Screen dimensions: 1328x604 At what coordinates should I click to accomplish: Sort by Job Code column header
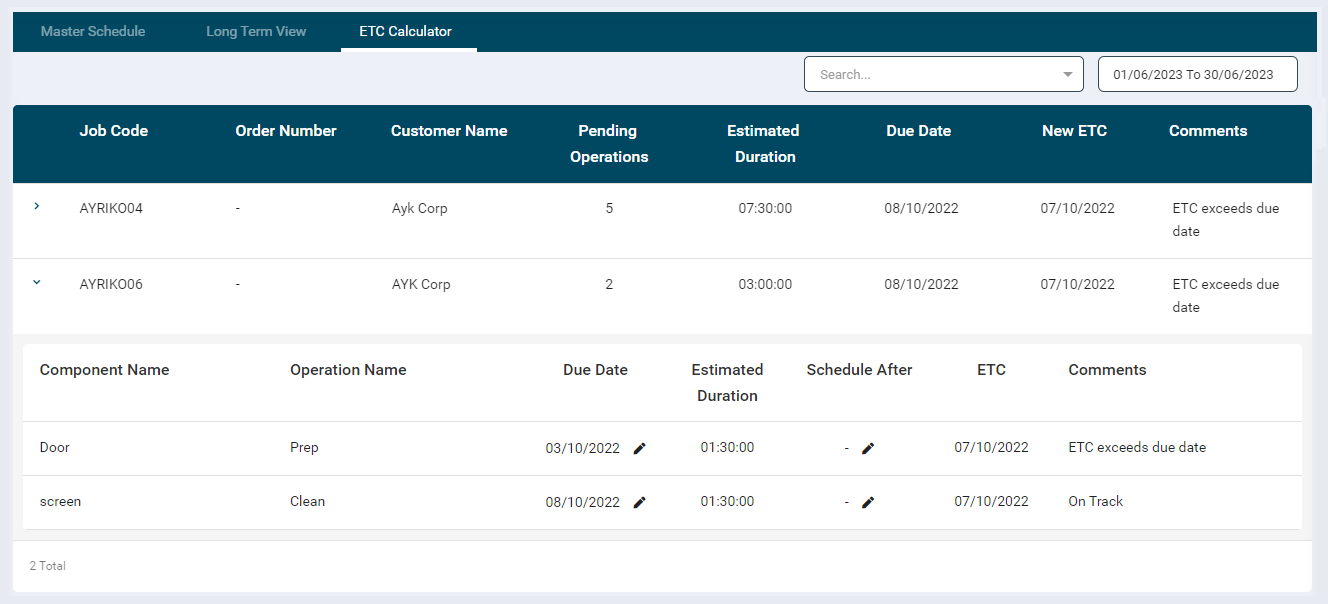pyautogui.click(x=114, y=131)
